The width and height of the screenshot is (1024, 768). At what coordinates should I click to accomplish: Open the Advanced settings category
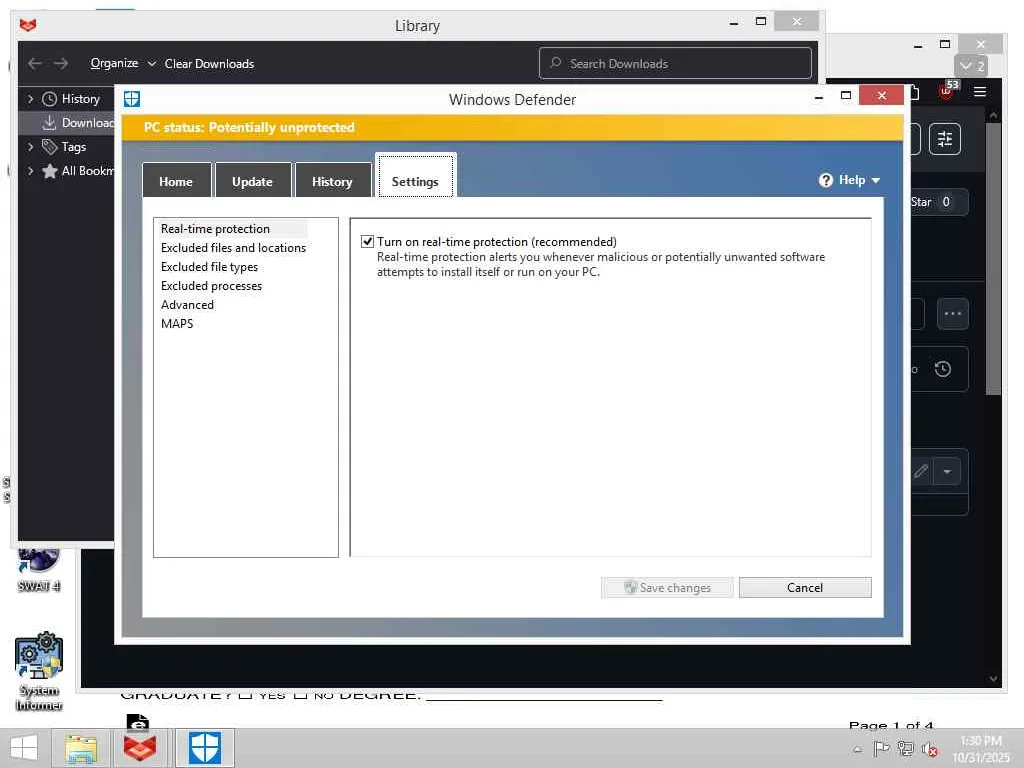(187, 304)
